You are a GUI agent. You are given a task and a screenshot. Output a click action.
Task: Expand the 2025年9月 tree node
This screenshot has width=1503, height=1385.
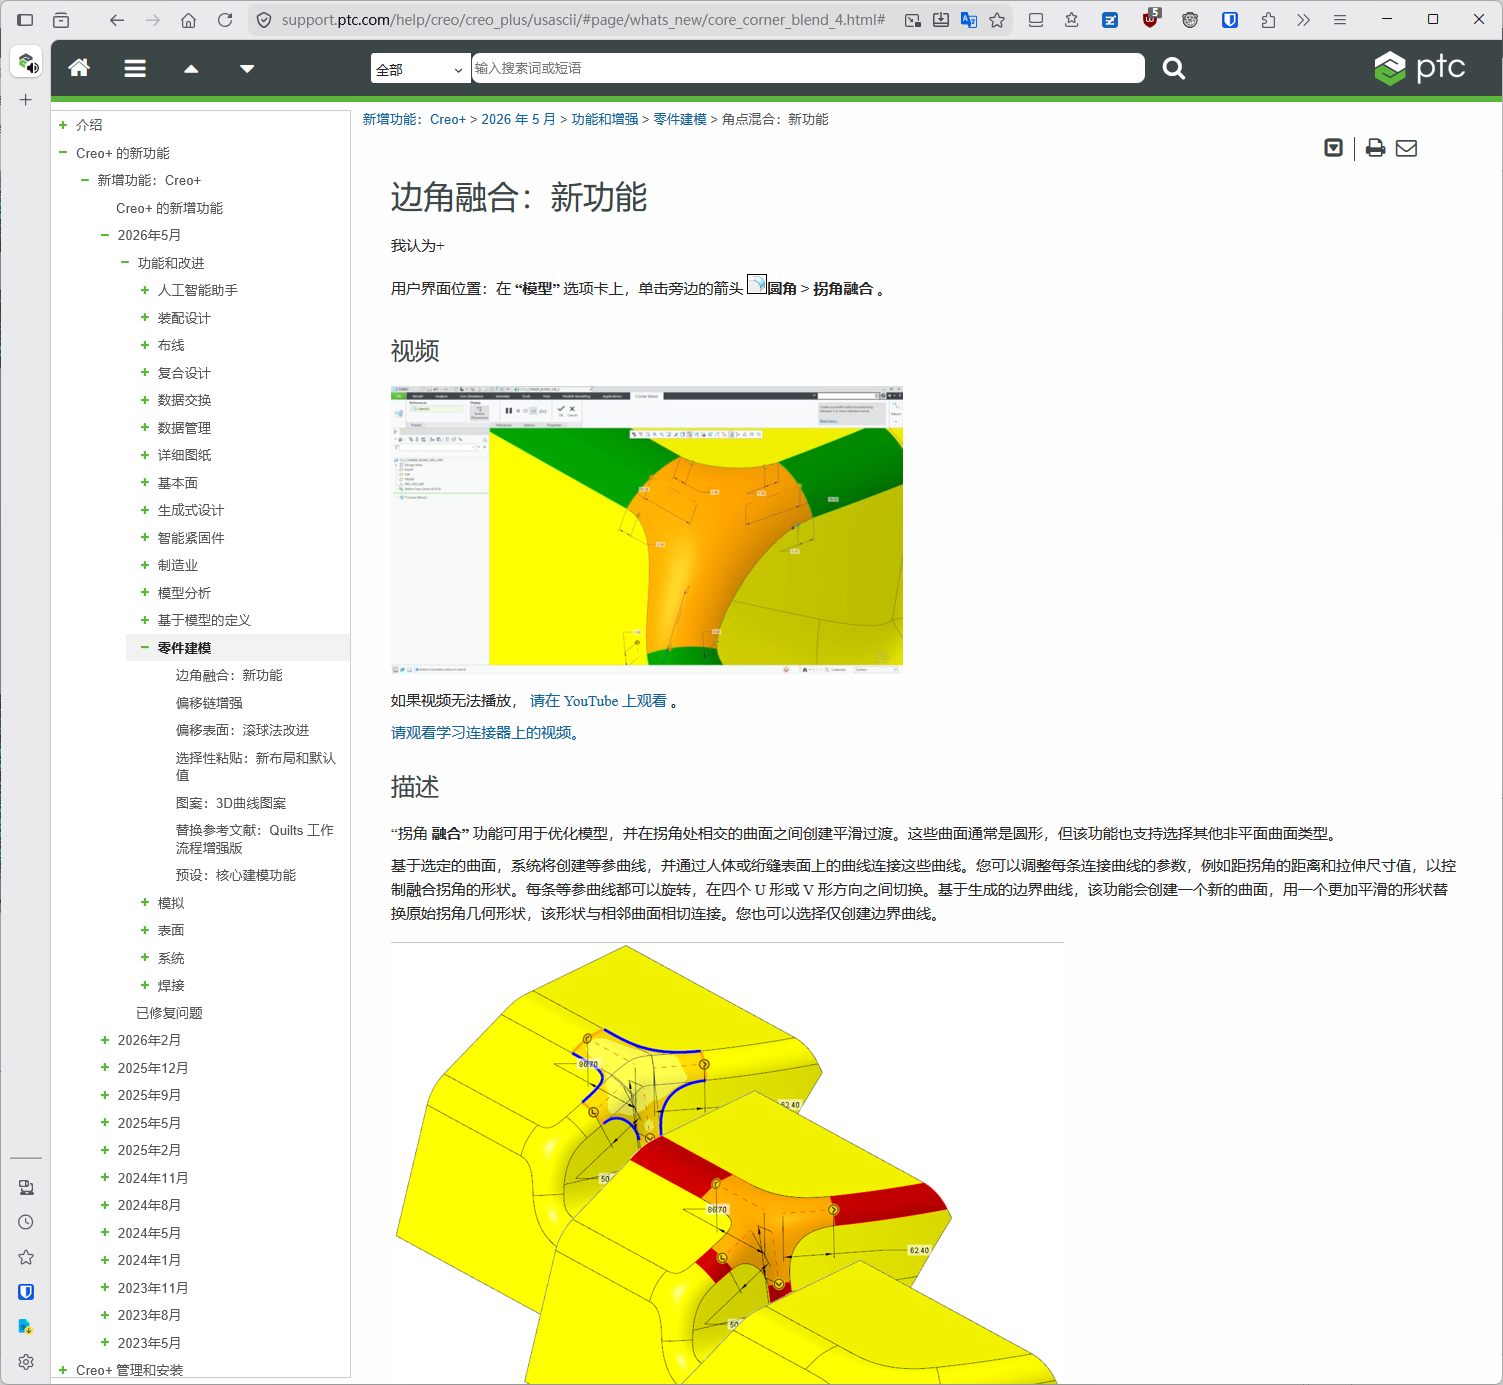tap(105, 1095)
